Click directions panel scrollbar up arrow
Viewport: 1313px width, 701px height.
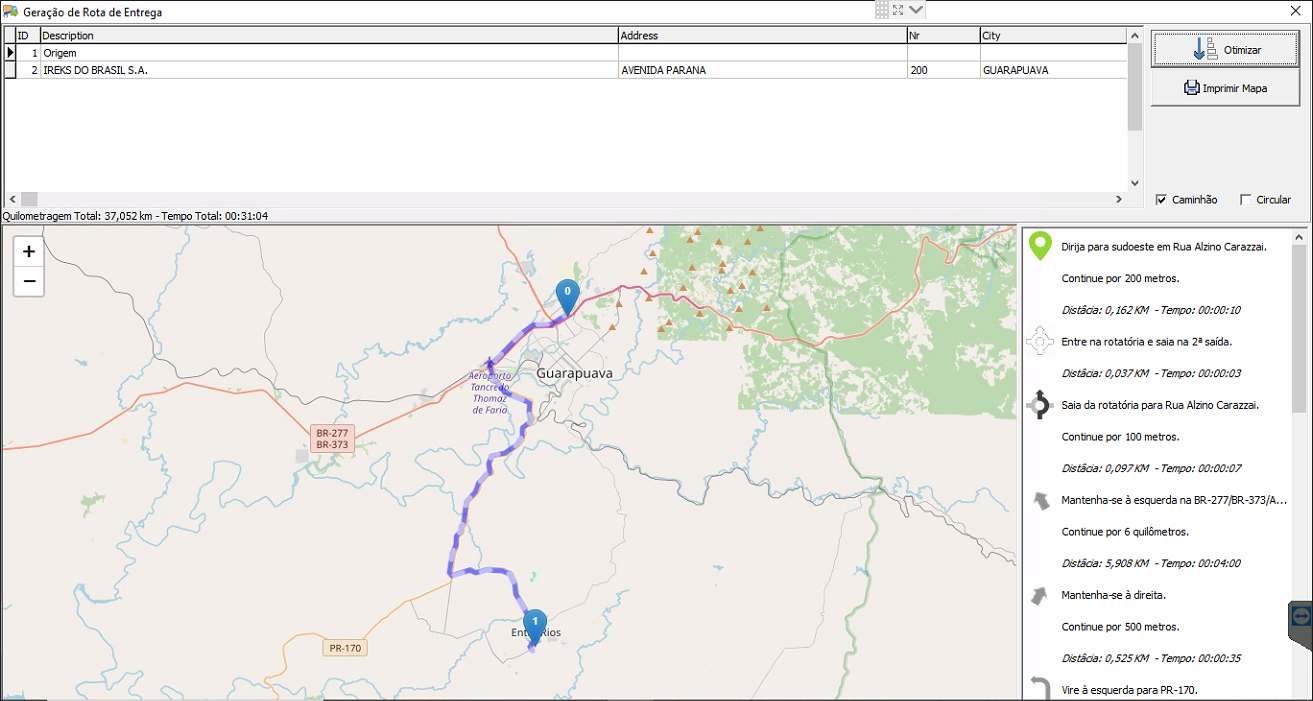click(x=1299, y=237)
